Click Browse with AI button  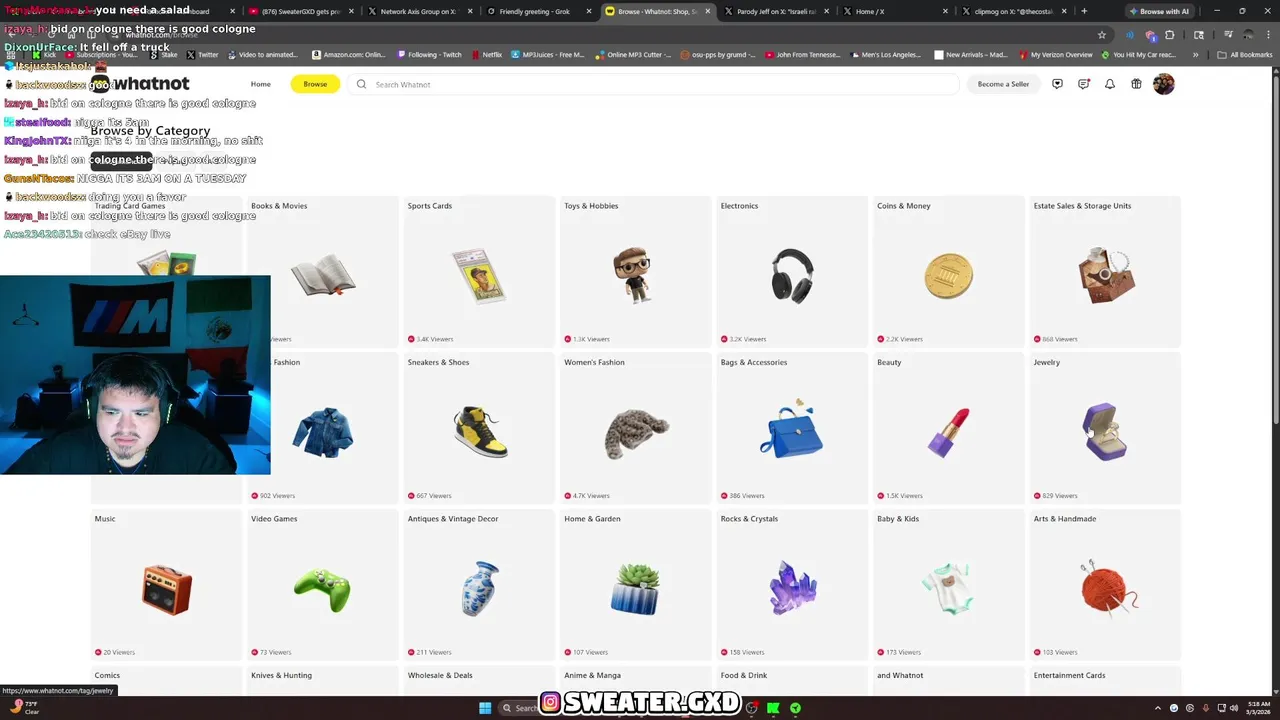(1159, 11)
